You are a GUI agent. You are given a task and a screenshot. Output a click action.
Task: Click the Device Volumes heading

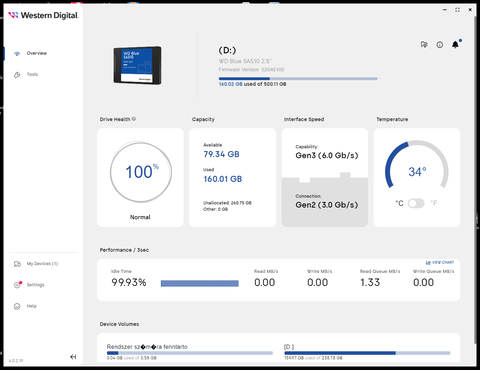coord(119,324)
